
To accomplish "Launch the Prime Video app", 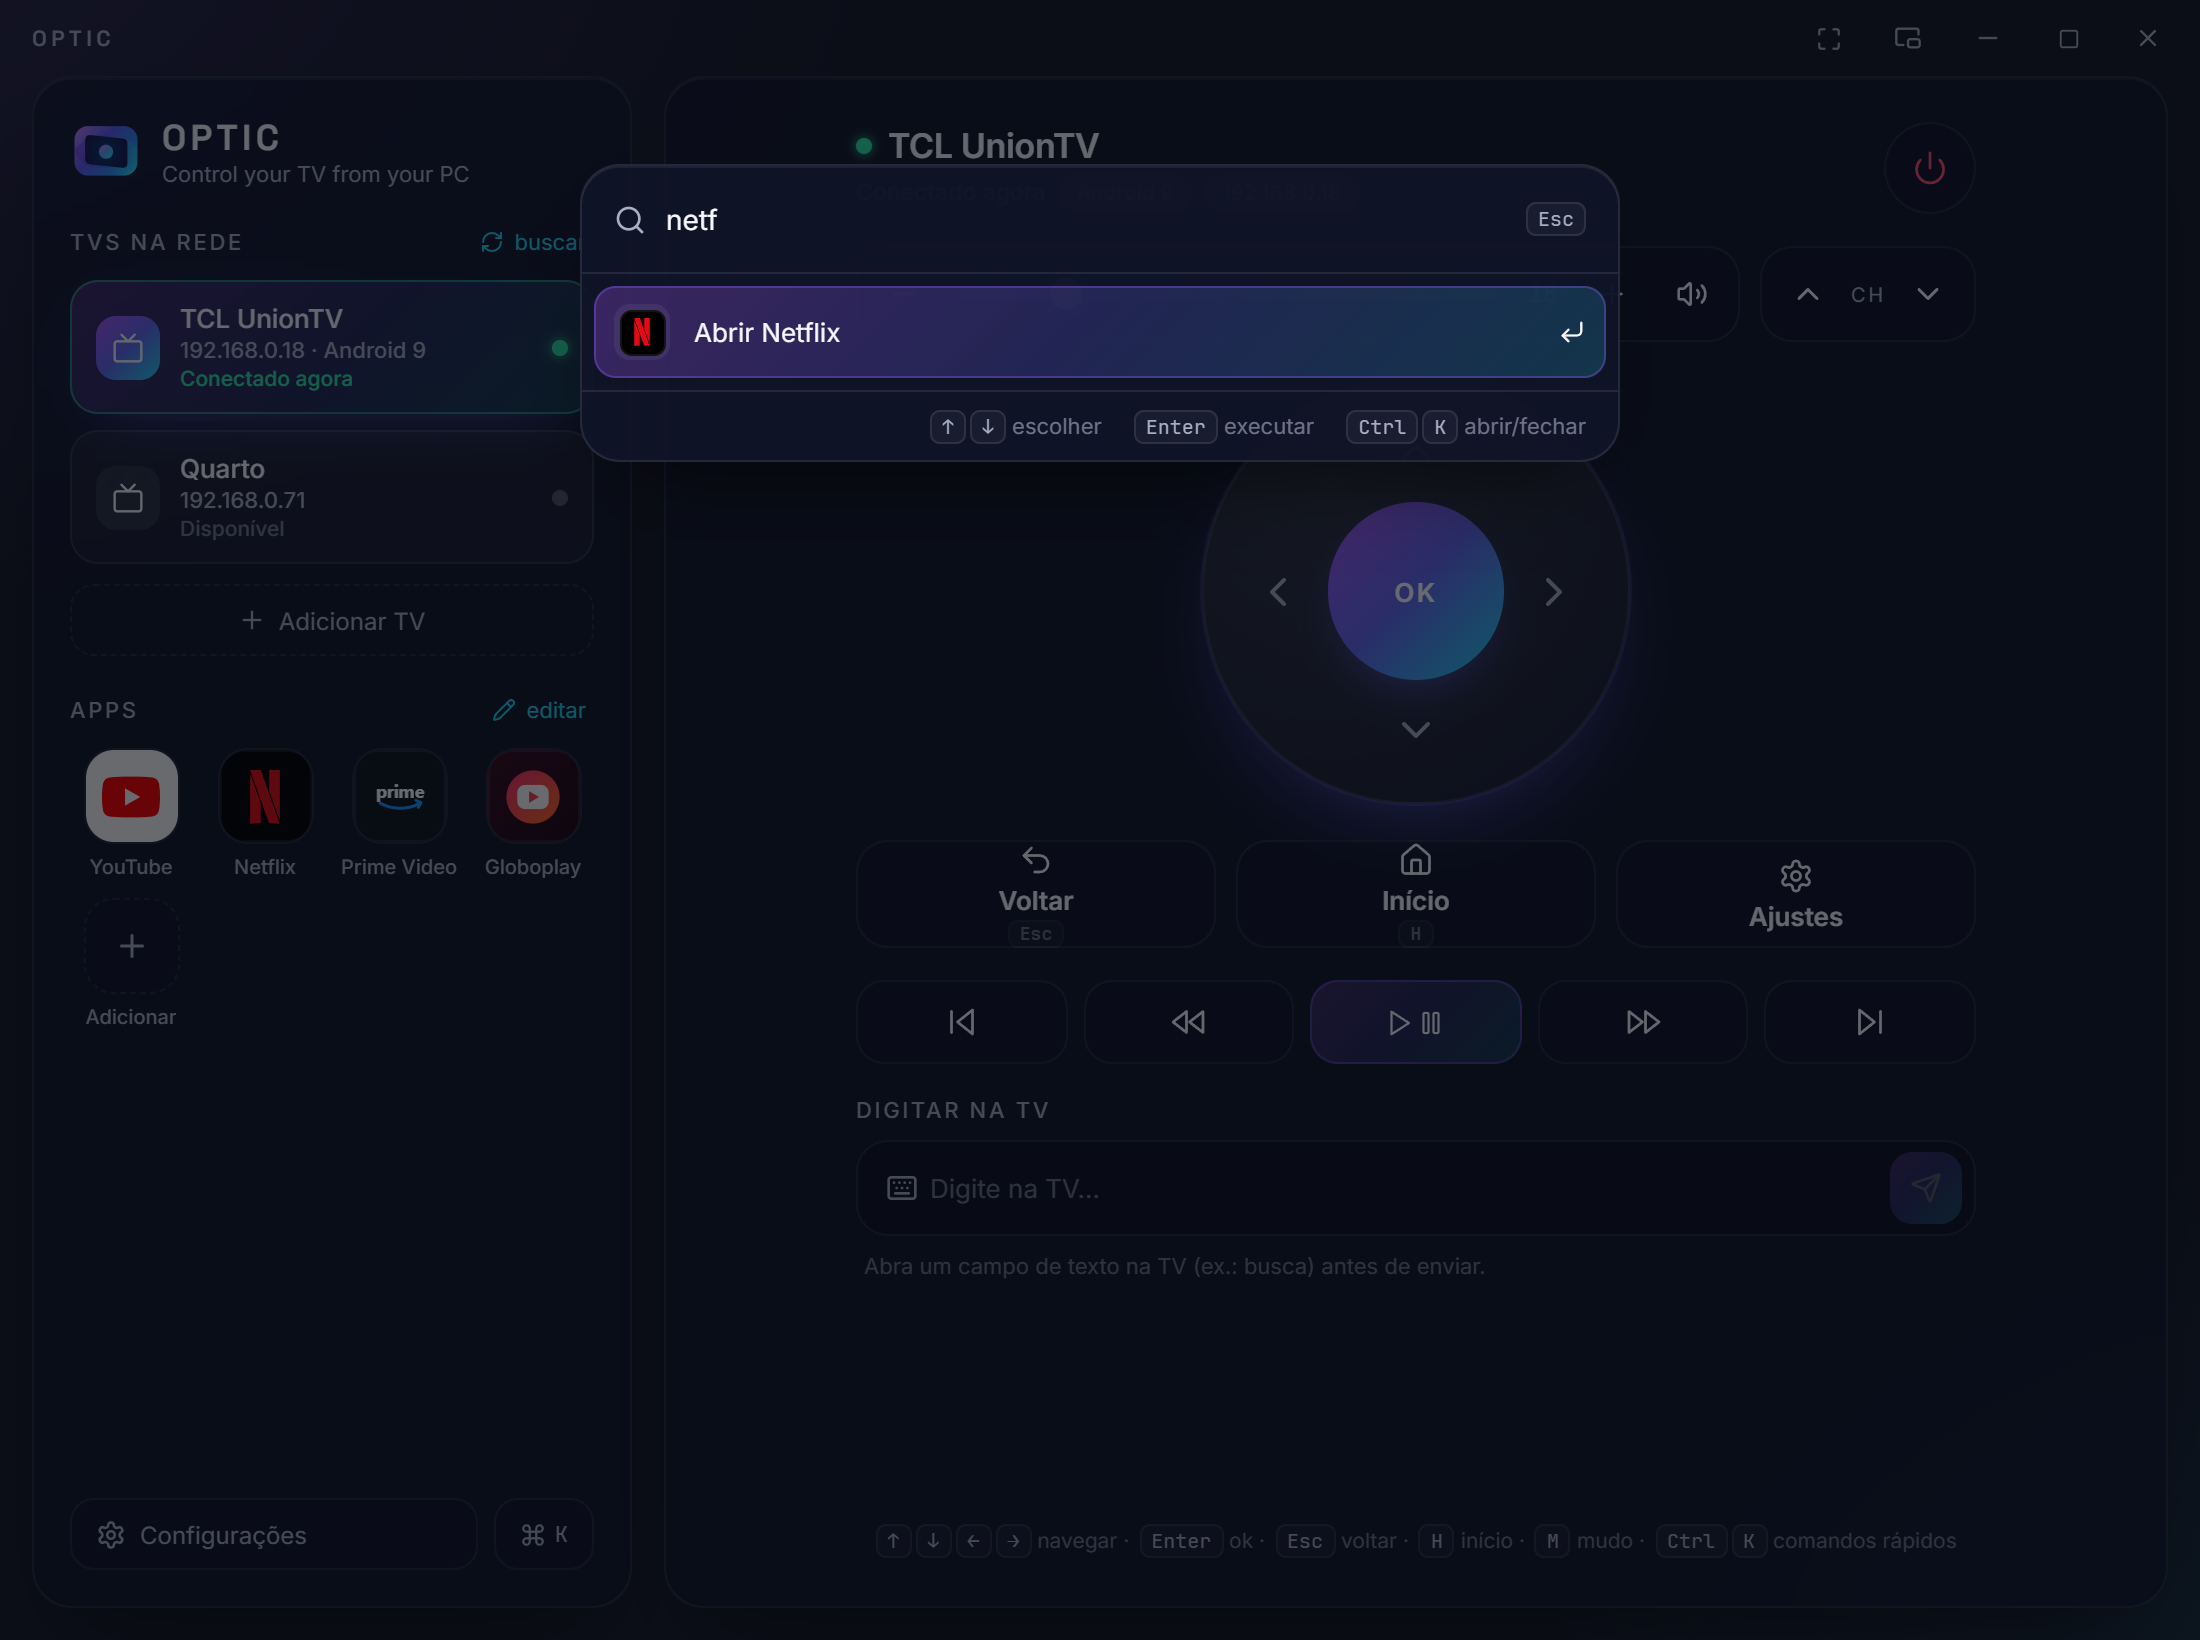I will 399,796.
